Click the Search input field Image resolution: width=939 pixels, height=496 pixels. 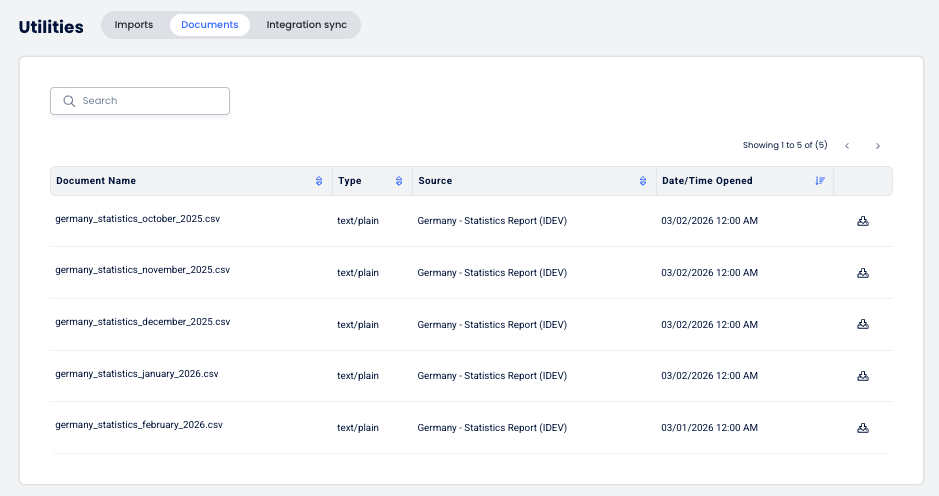point(150,101)
